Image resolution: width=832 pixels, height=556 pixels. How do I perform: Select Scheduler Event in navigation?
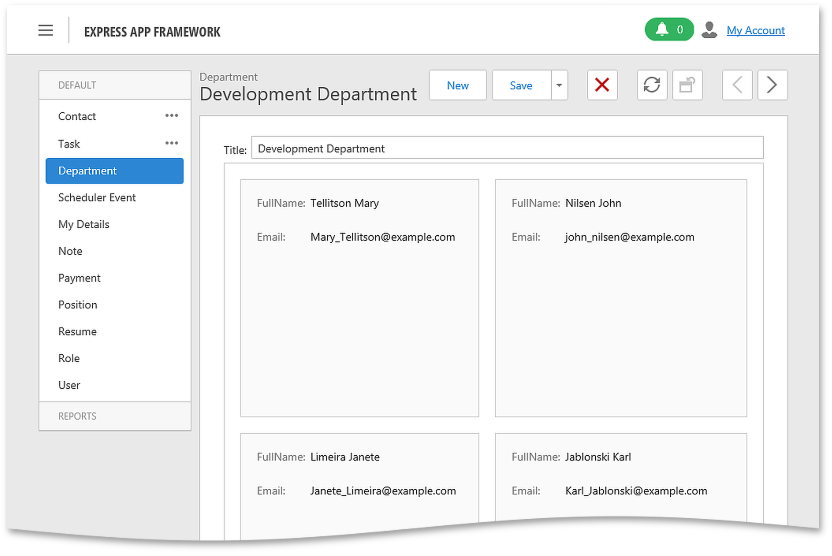pyautogui.click(x=97, y=198)
